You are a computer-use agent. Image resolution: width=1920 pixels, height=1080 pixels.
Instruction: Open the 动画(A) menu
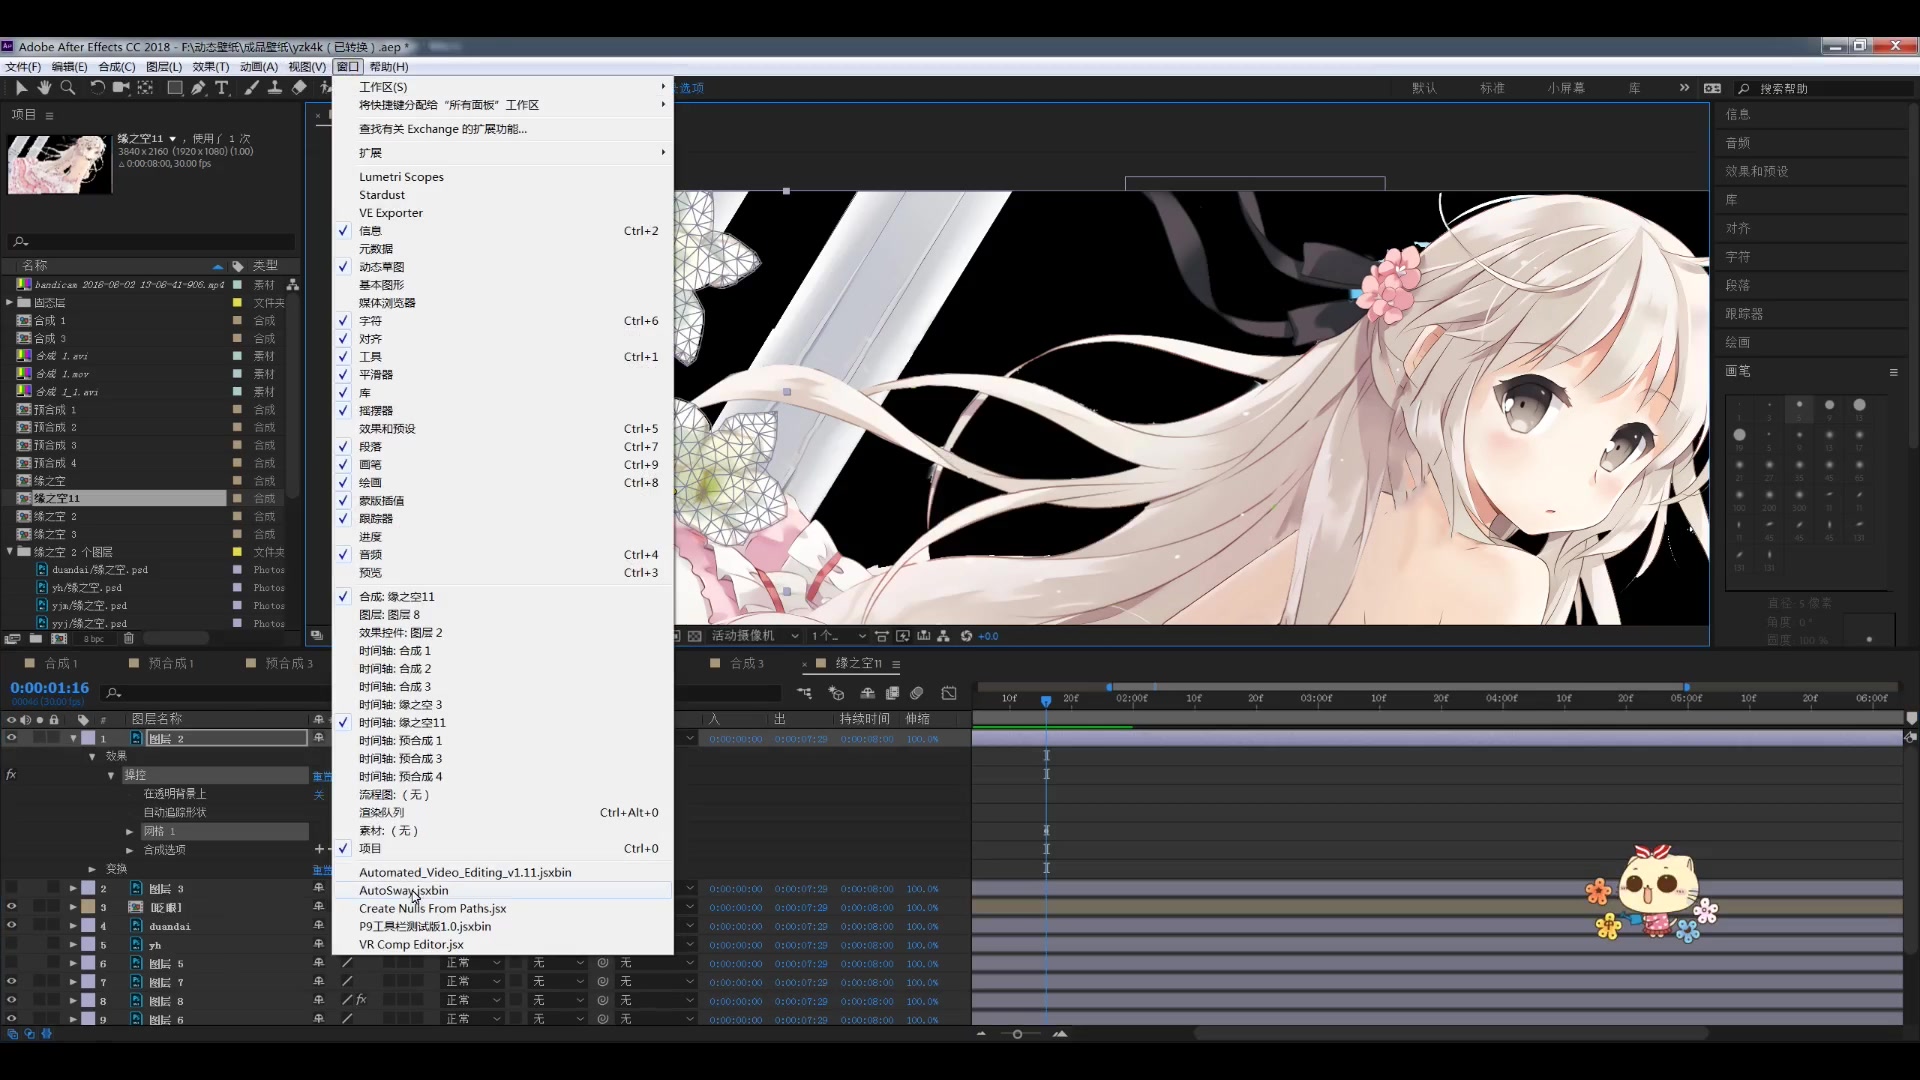(x=259, y=67)
